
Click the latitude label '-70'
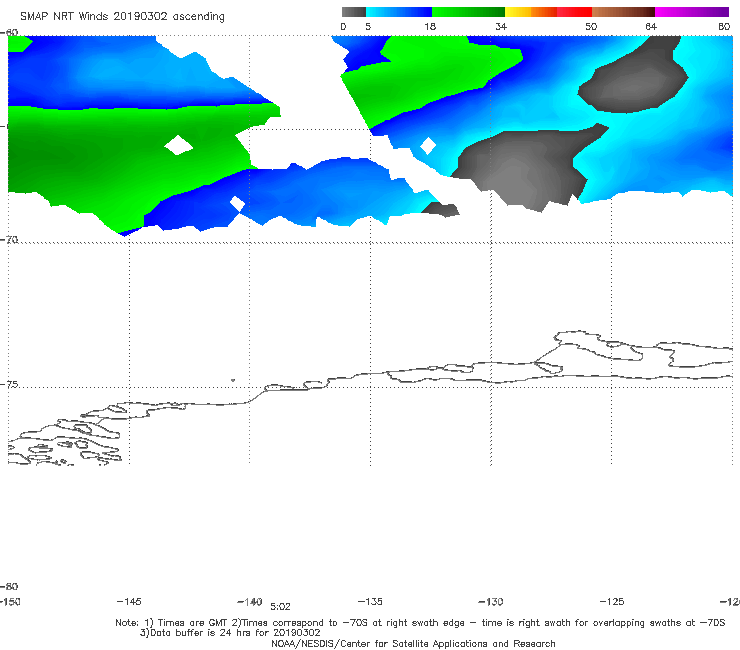pyautogui.click(x=9, y=240)
